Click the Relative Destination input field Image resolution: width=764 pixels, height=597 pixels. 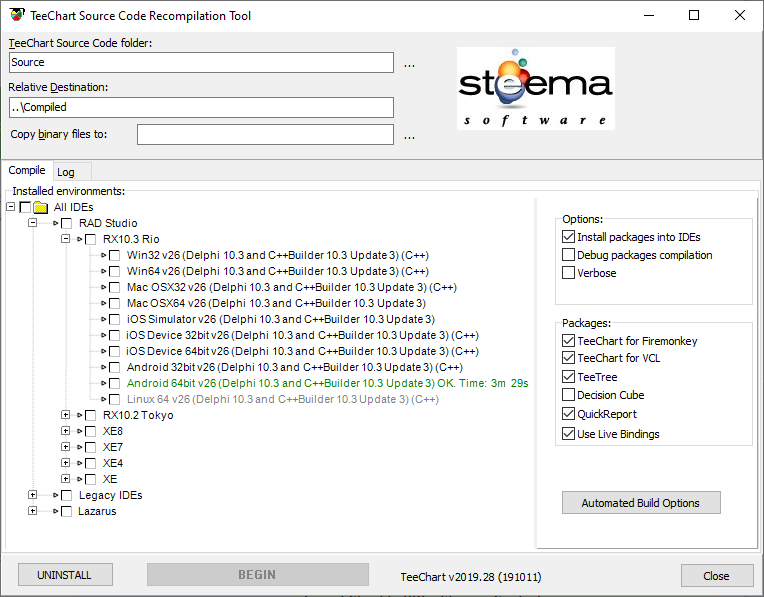(x=201, y=107)
